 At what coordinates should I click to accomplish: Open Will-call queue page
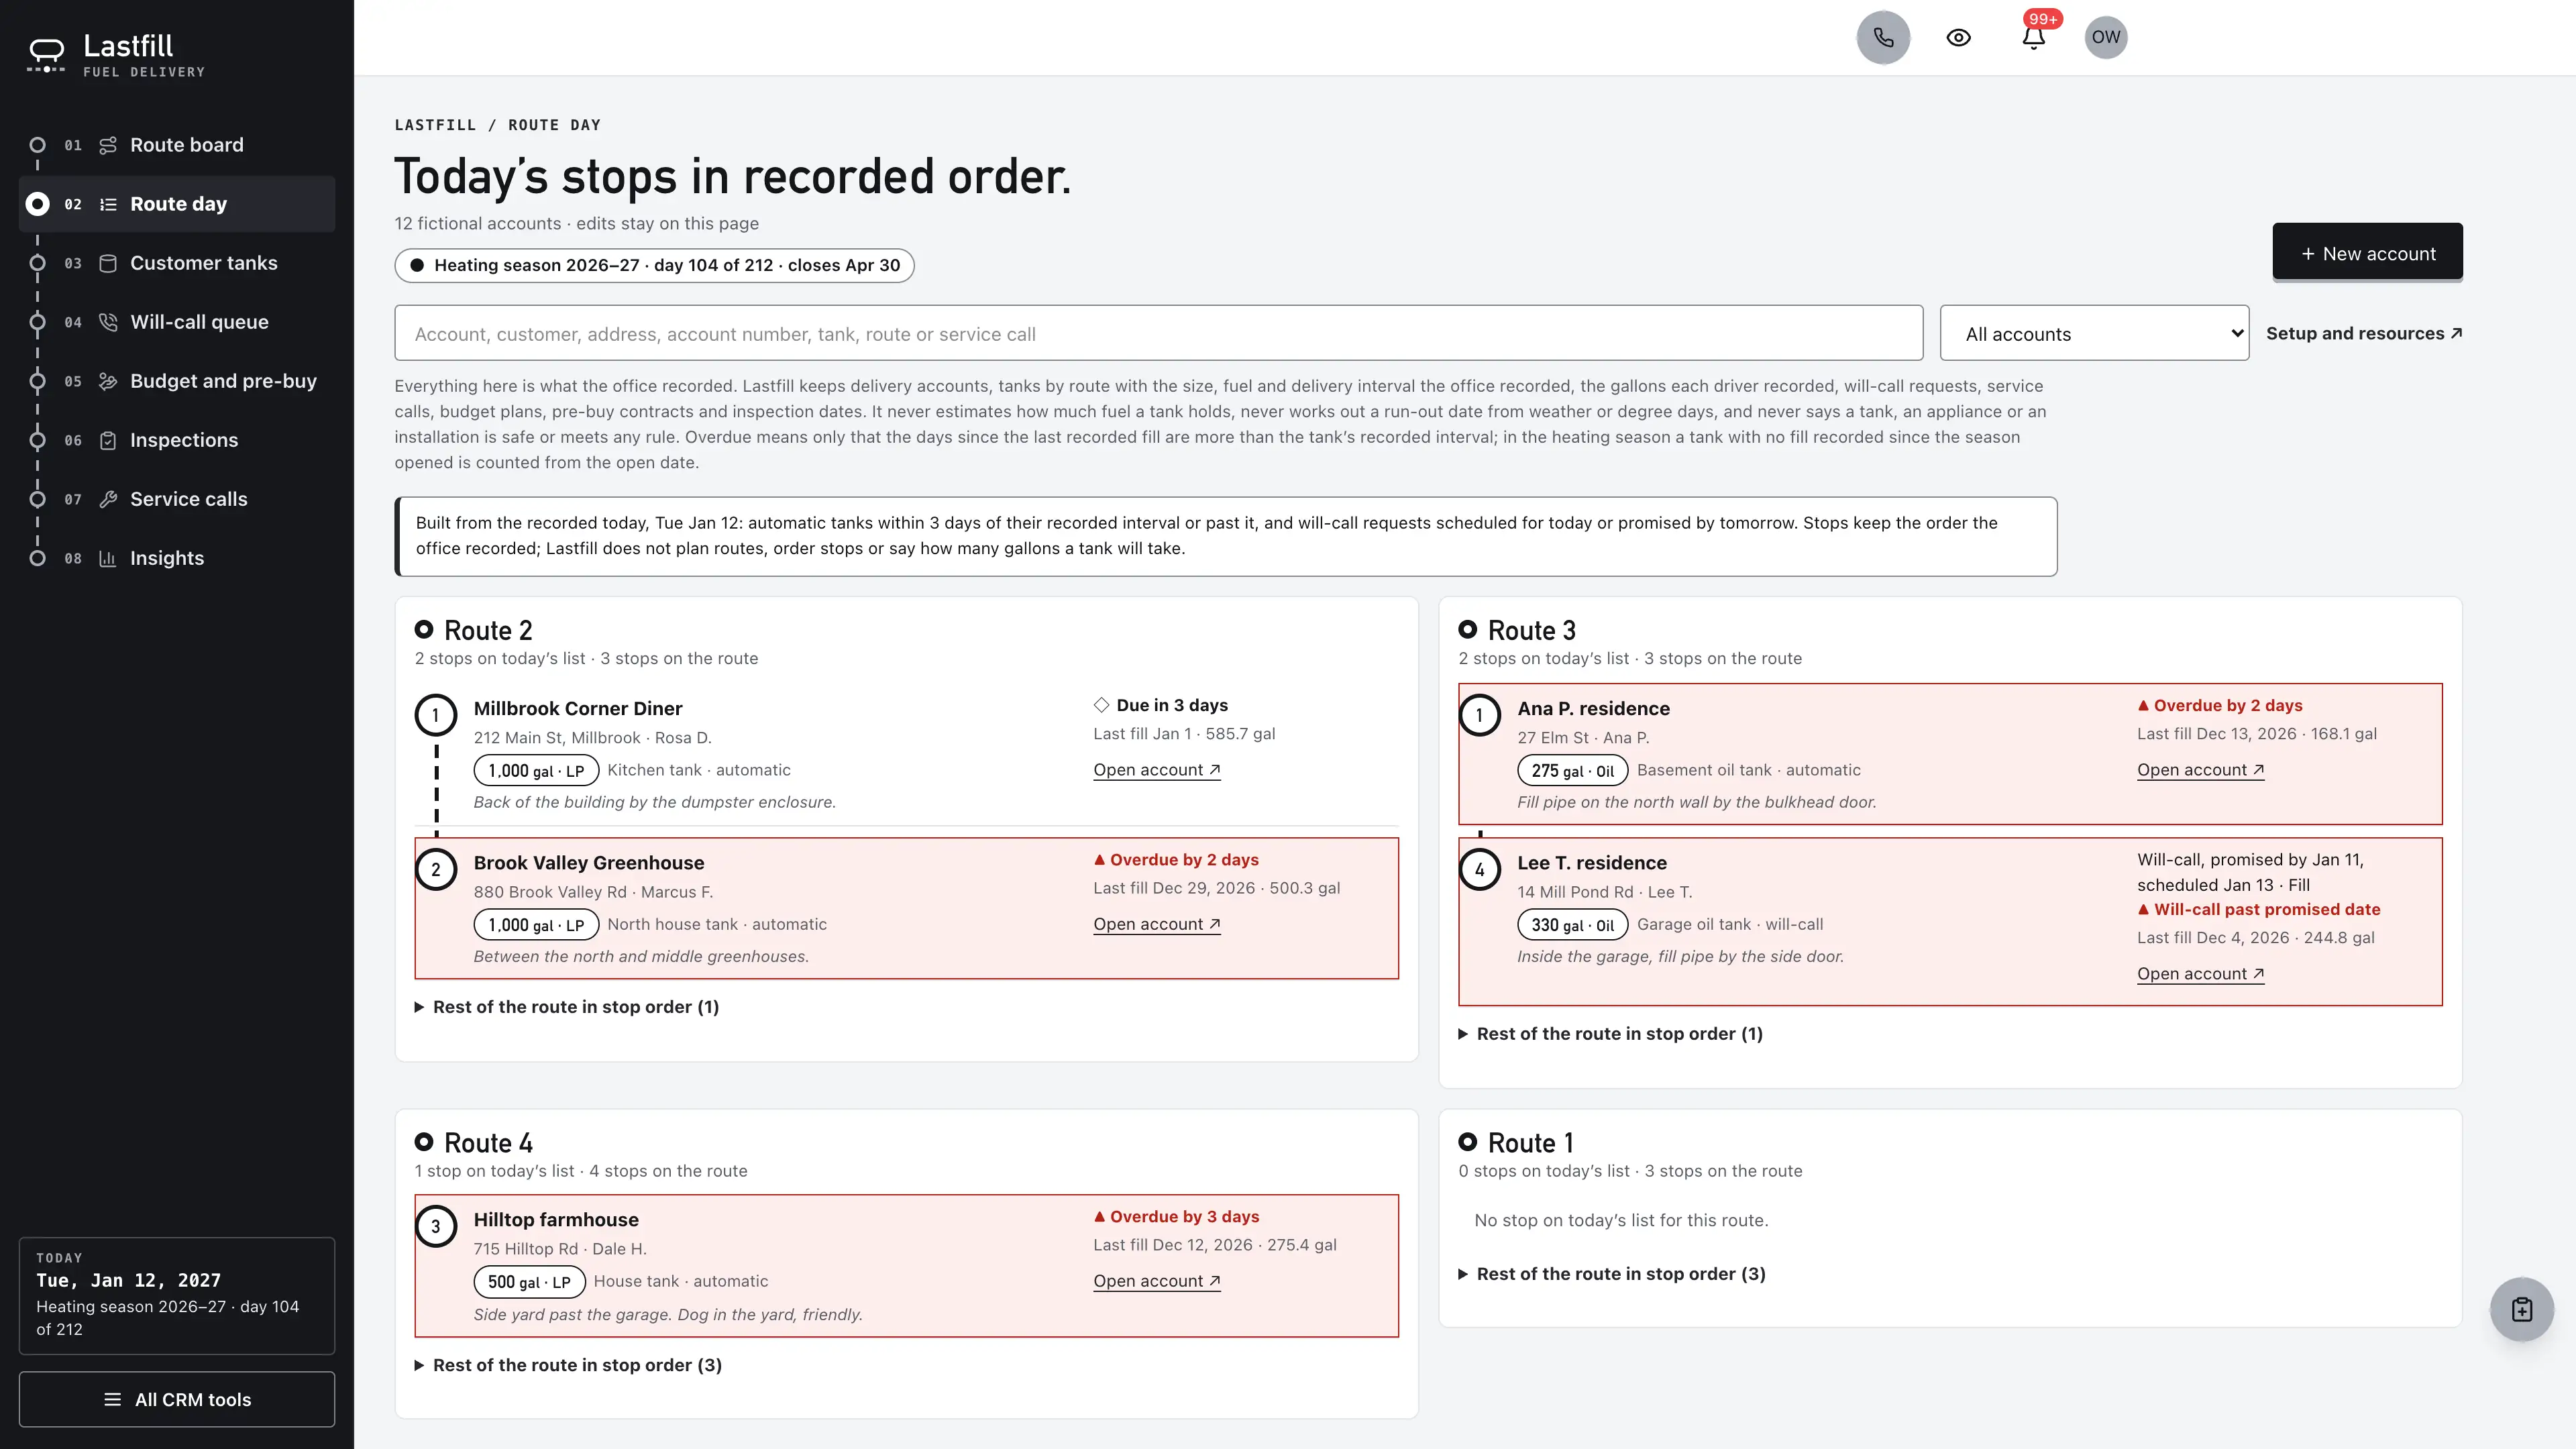coord(177,322)
